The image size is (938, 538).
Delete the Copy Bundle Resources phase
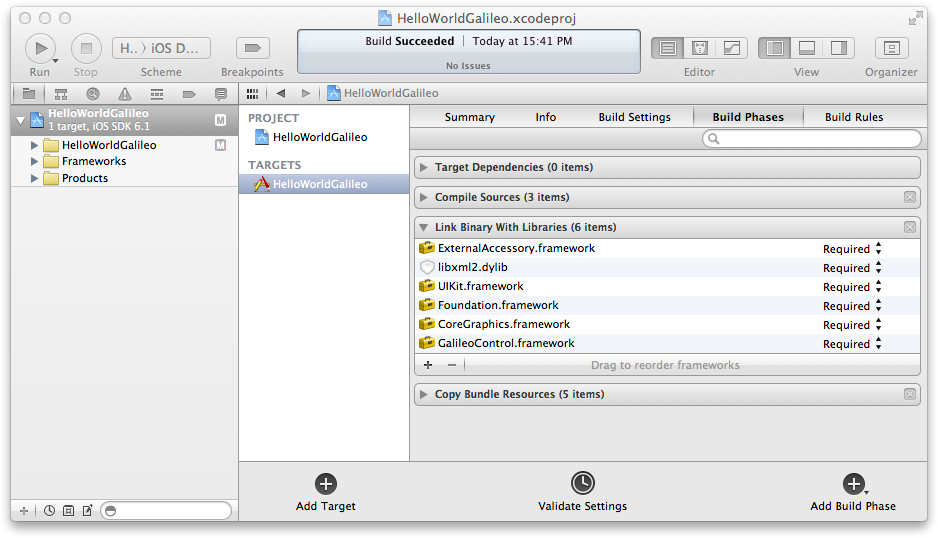click(x=910, y=394)
